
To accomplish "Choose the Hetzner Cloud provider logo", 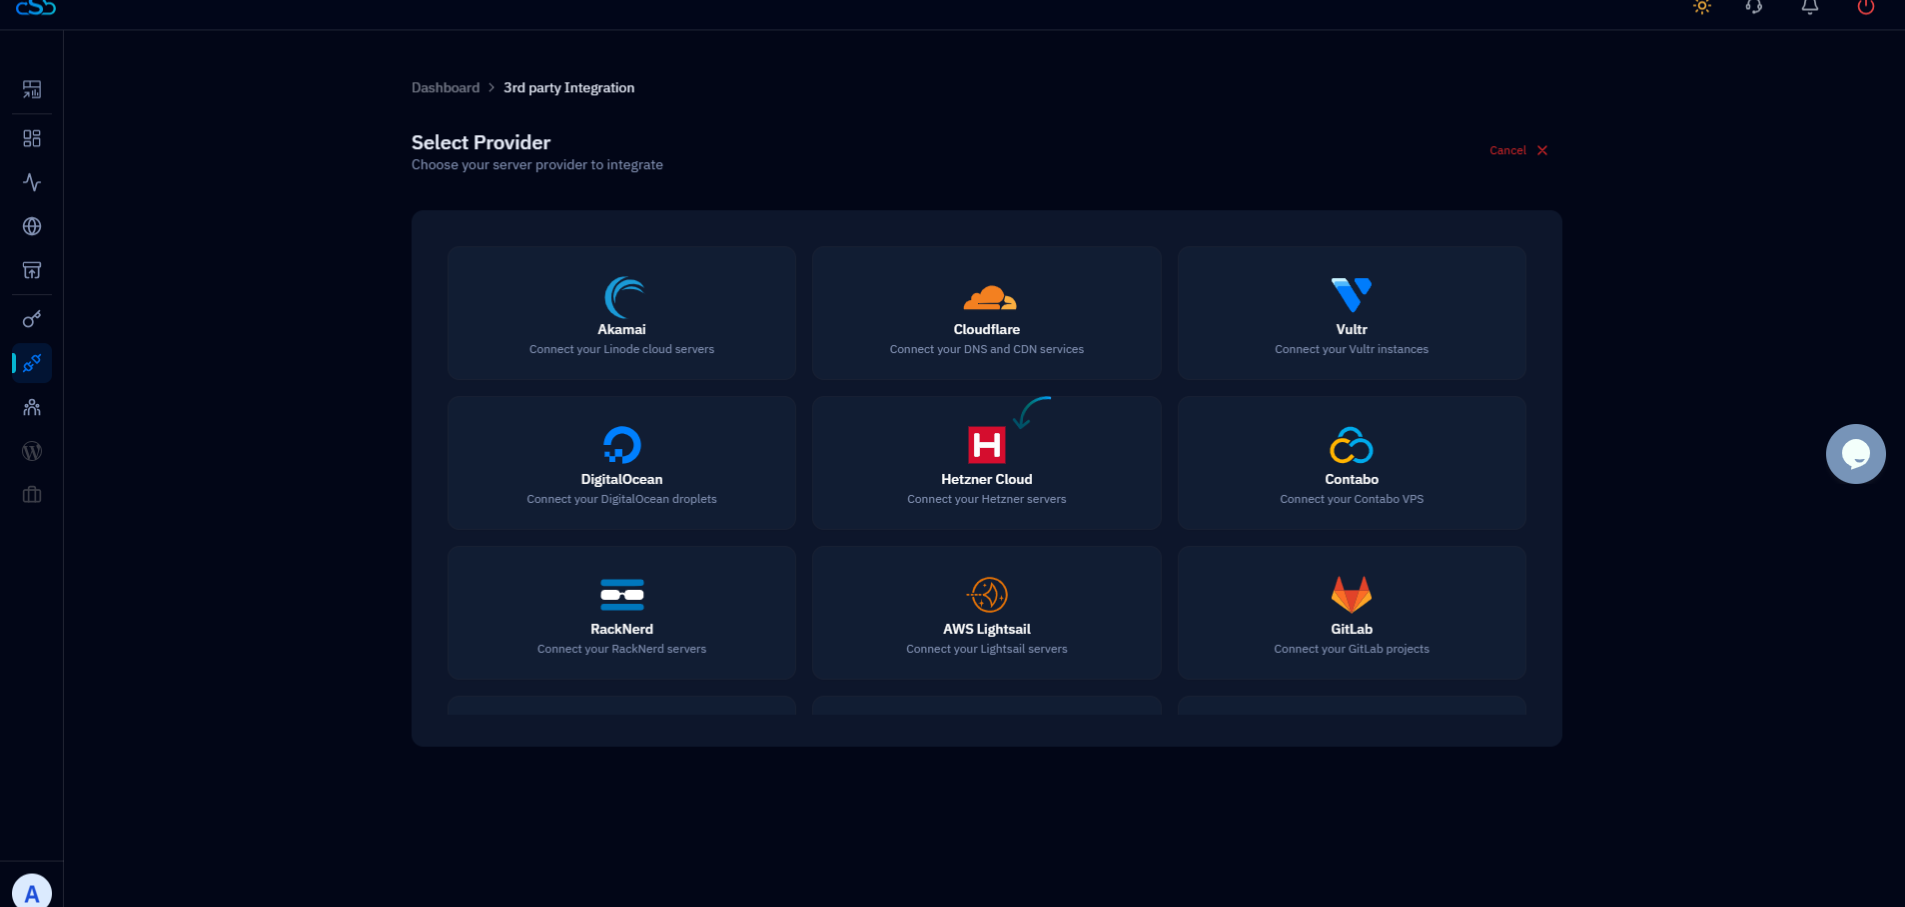I will coord(987,445).
